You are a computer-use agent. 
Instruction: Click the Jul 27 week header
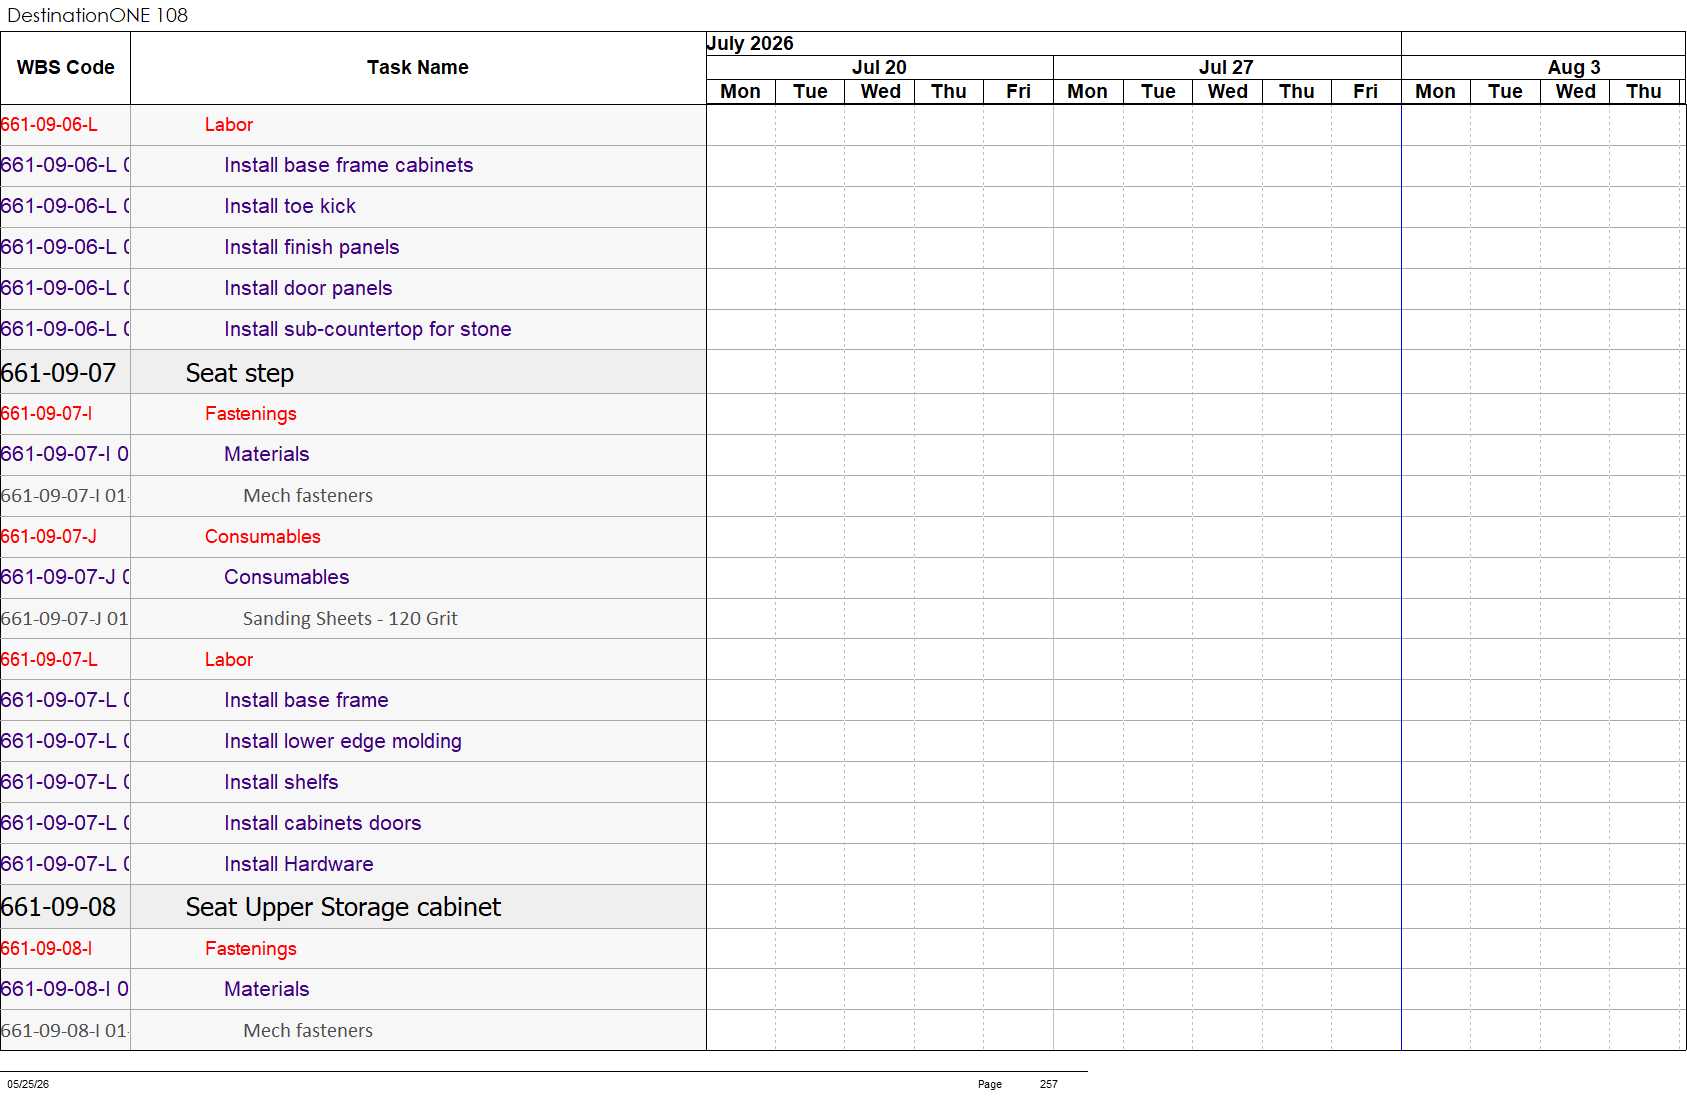point(1227,67)
